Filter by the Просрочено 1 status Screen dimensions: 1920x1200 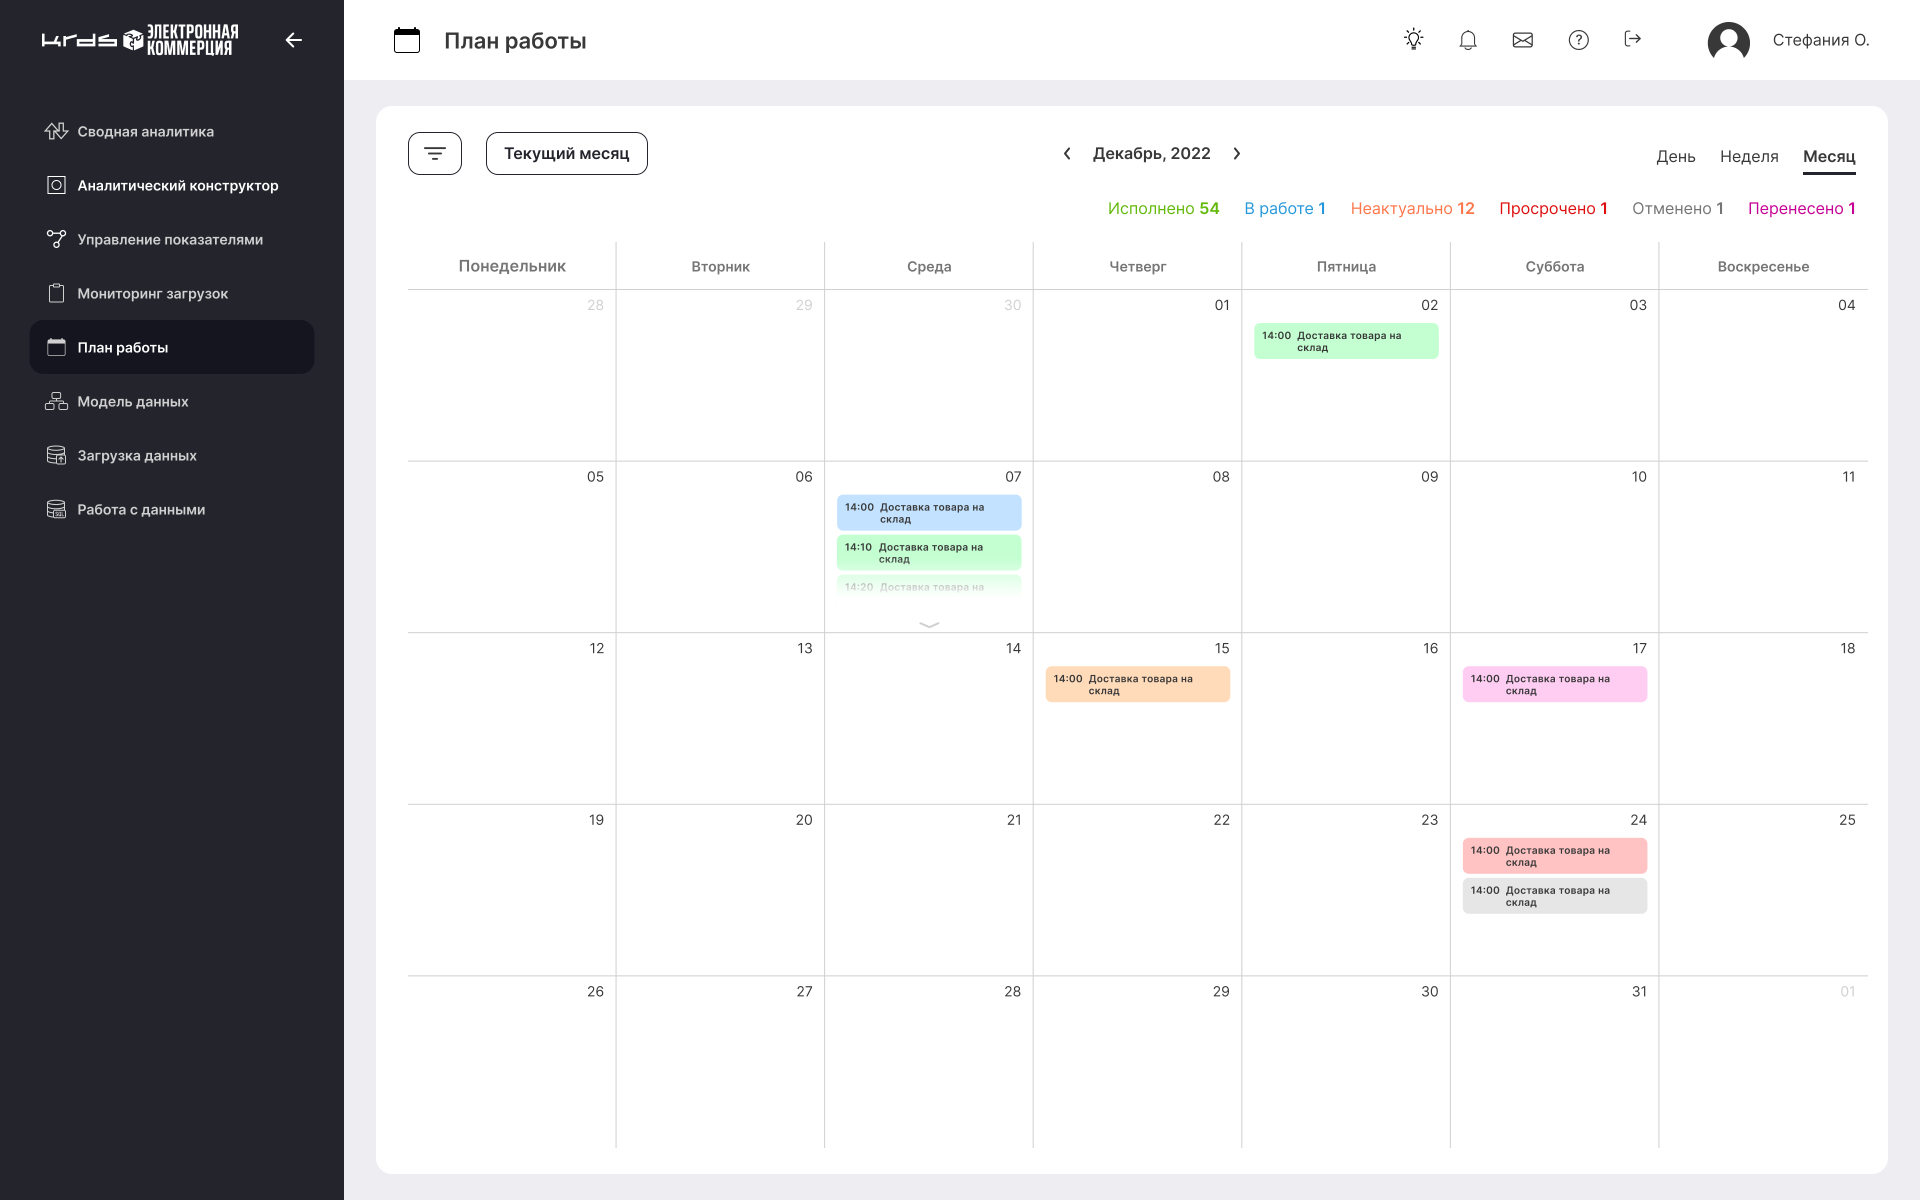pyautogui.click(x=1553, y=208)
